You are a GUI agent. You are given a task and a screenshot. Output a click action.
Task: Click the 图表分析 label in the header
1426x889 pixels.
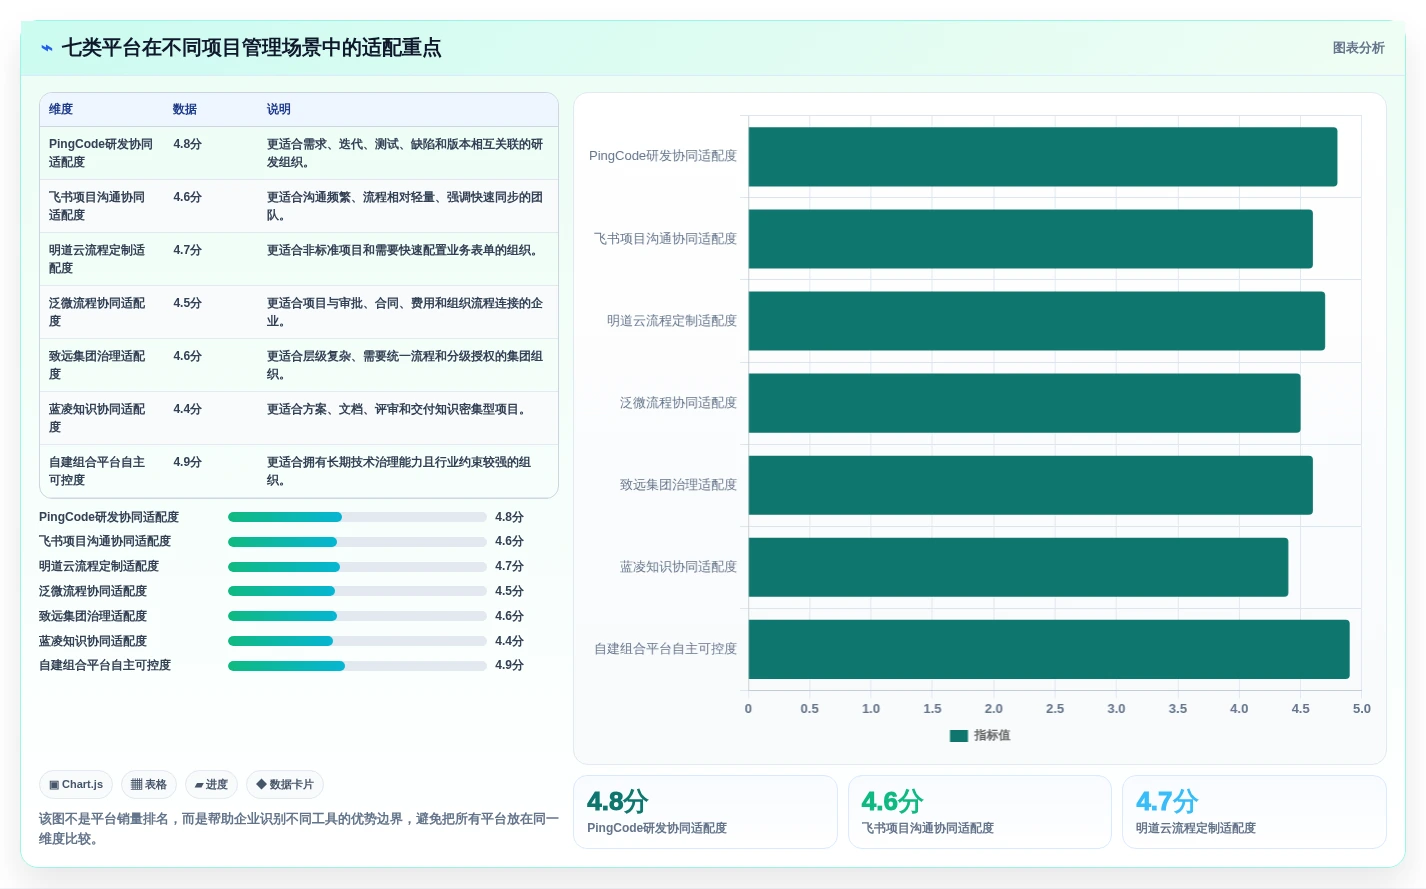click(x=1358, y=48)
